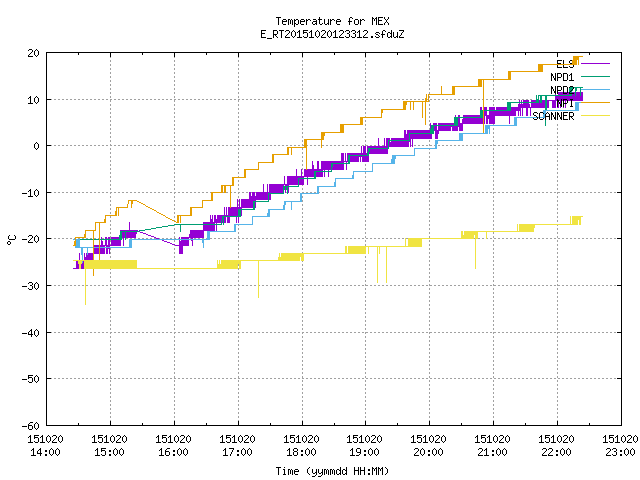
Task: Click the y-axis value 10
Action: coord(33,100)
